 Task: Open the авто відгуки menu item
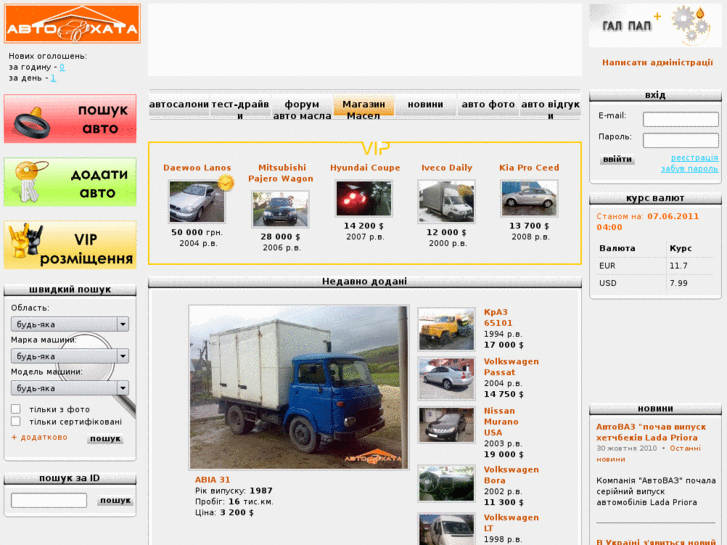[x=550, y=110]
